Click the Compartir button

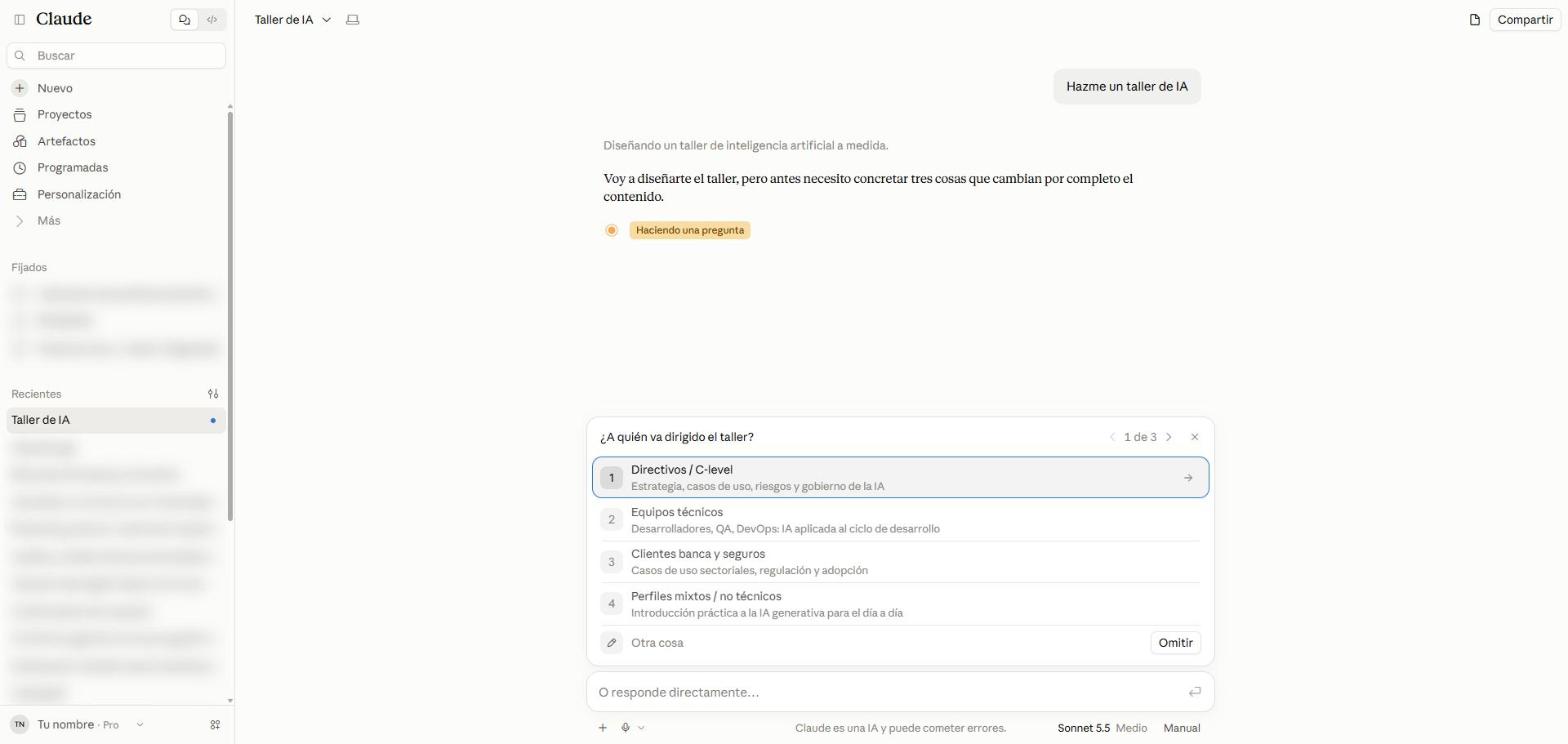[1524, 20]
